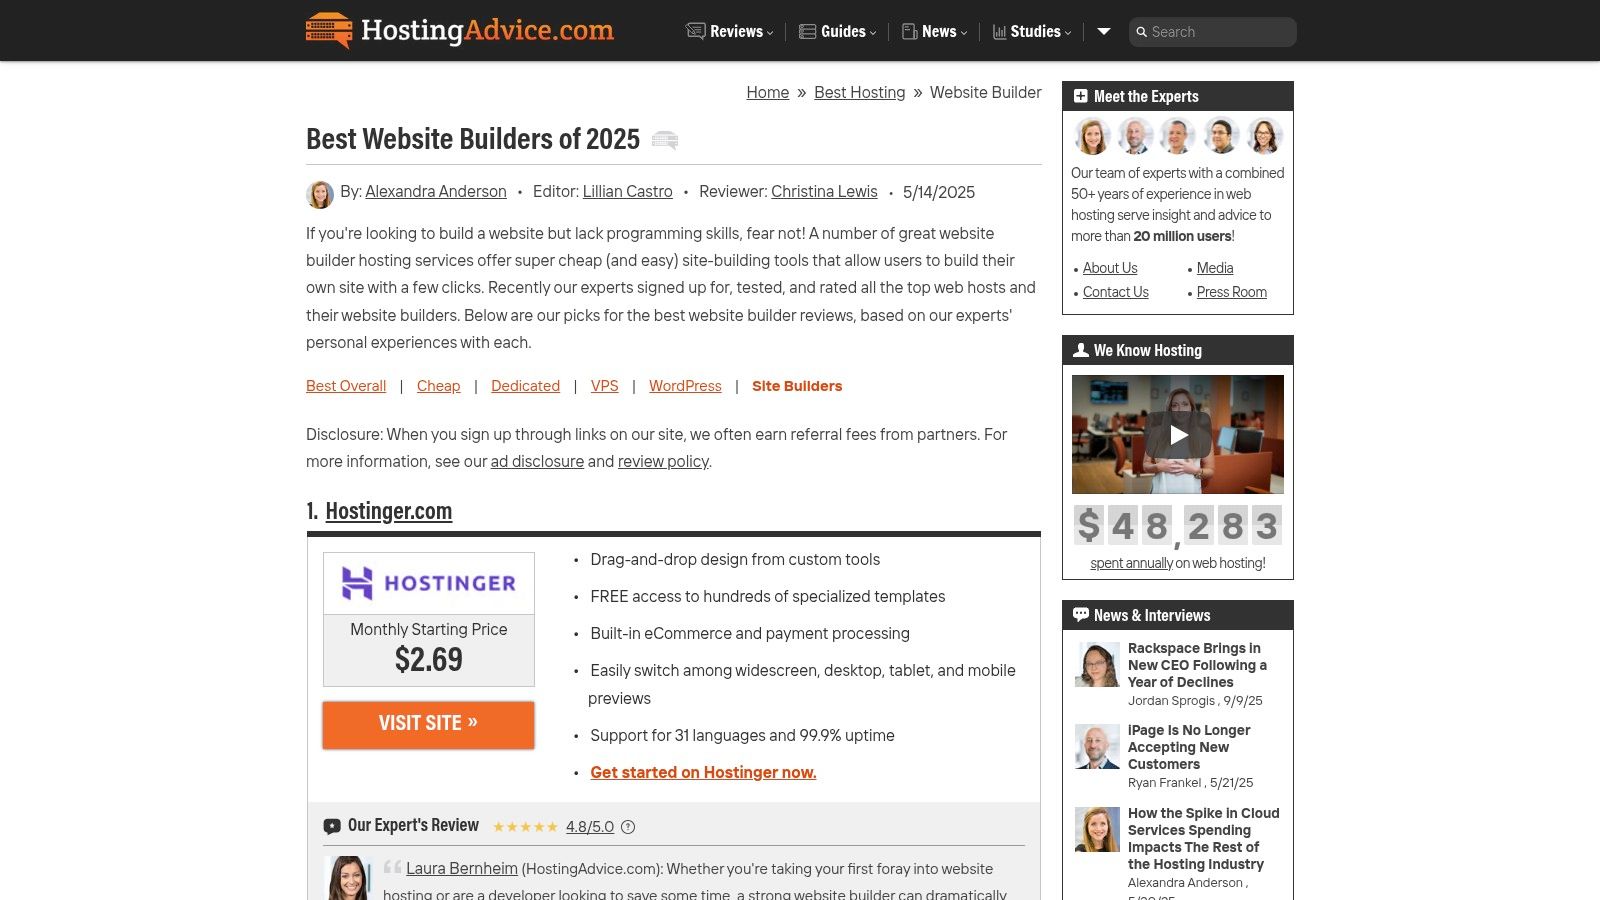This screenshot has width=1600, height=900.
Task: Open the review policy link
Action: (x=663, y=462)
